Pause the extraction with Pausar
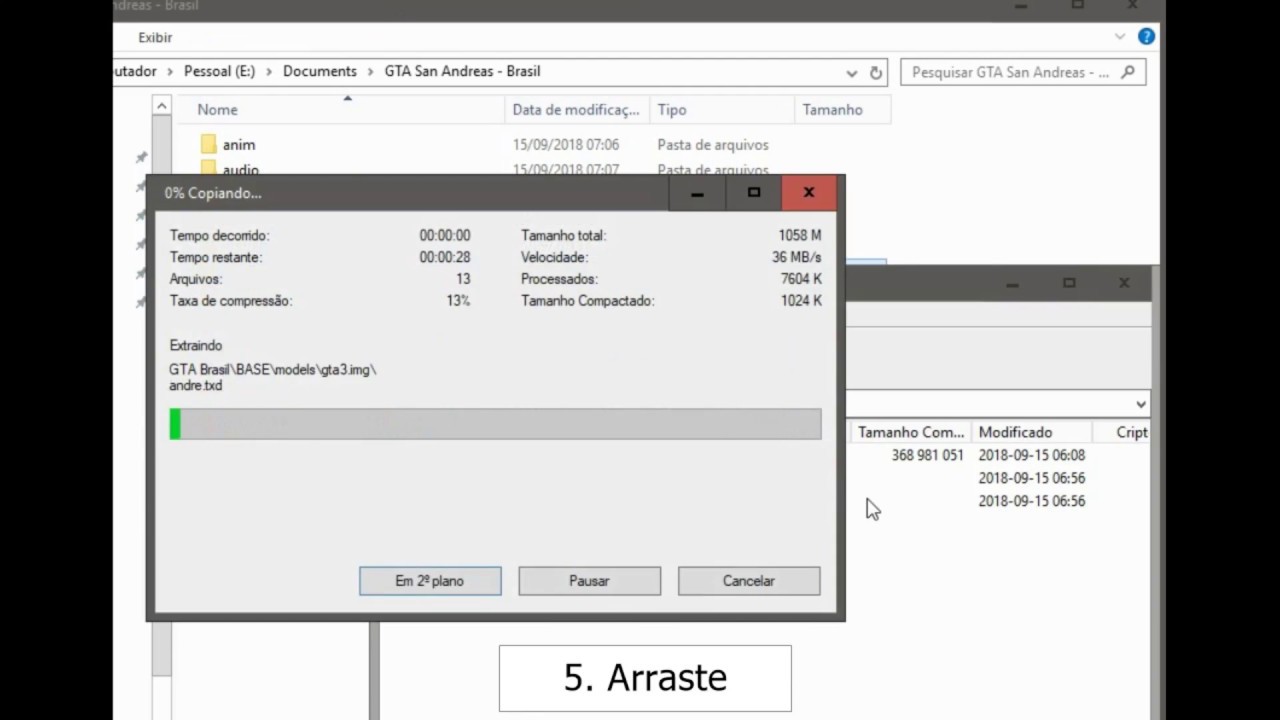The width and height of the screenshot is (1280, 720). (x=589, y=581)
